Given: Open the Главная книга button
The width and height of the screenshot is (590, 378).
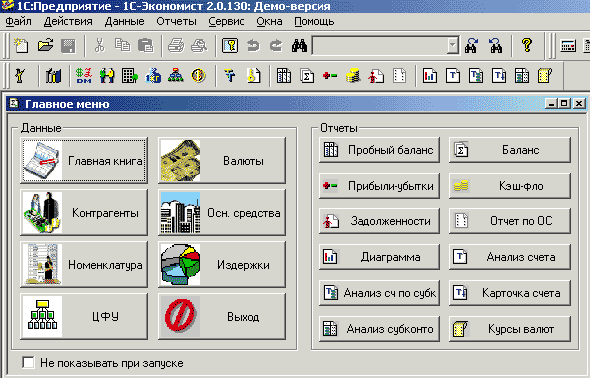Looking at the screenshot, I should (x=84, y=161).
